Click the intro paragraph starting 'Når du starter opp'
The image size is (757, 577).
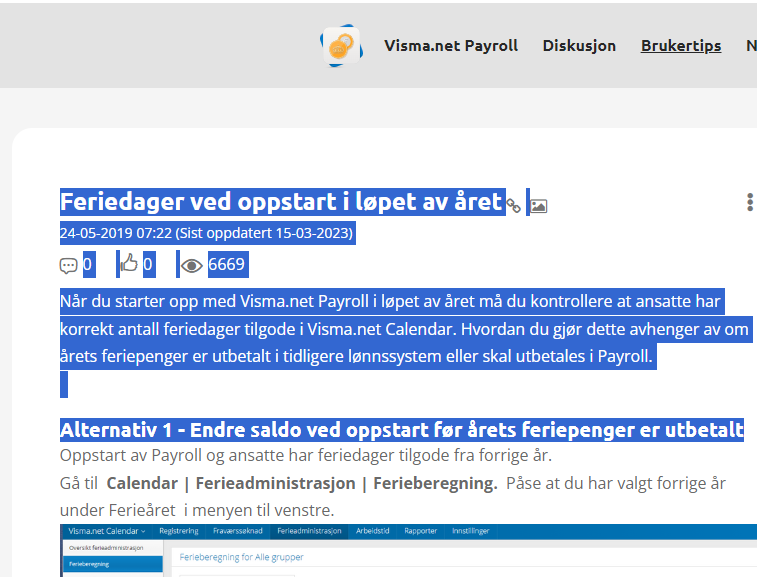coord(405,329)
